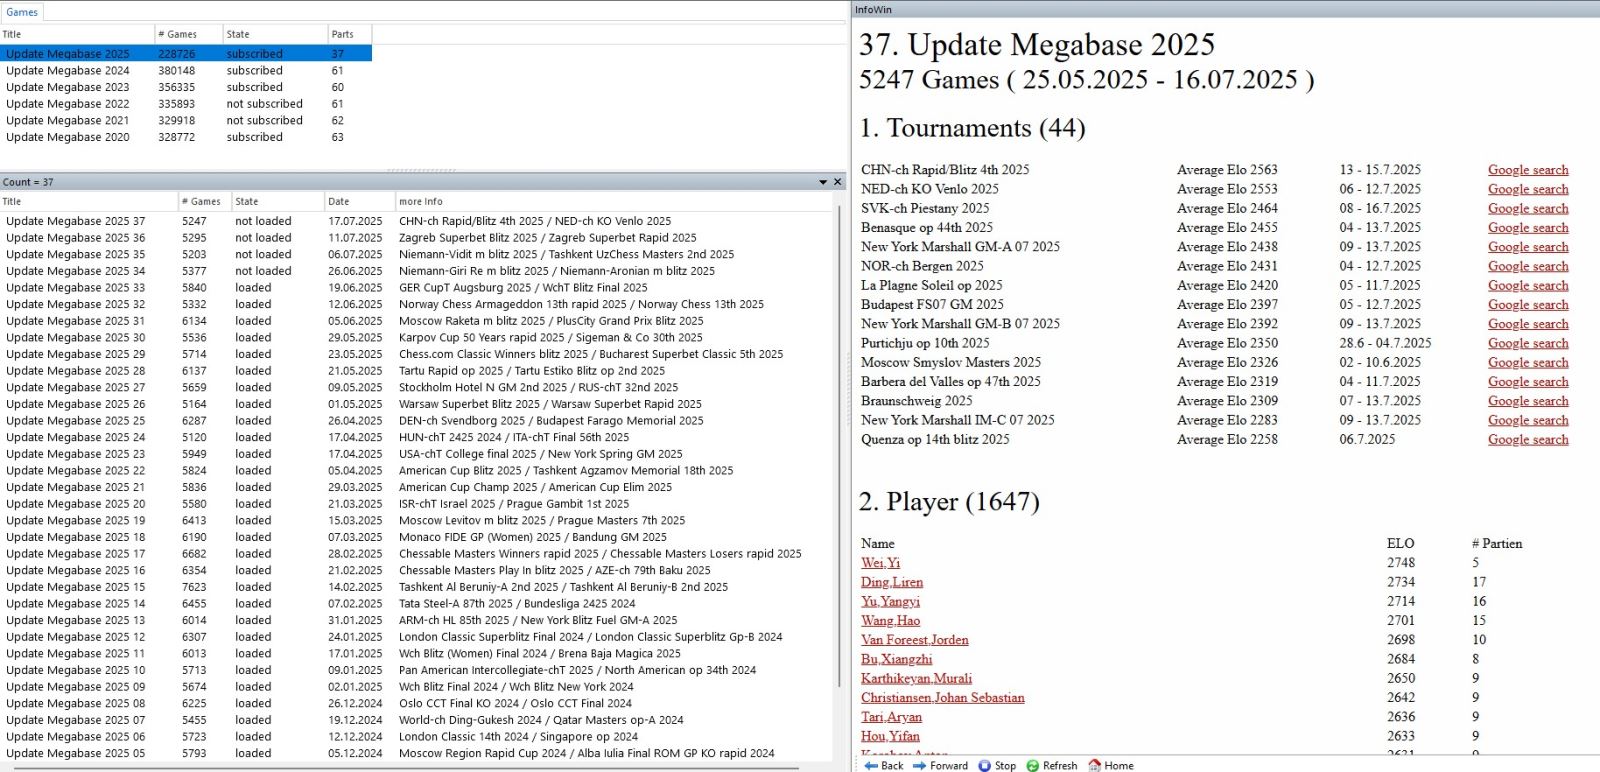Close the Count = 37 panel
The height and width of the screenshot is (772, 1600).
[838, 182]
